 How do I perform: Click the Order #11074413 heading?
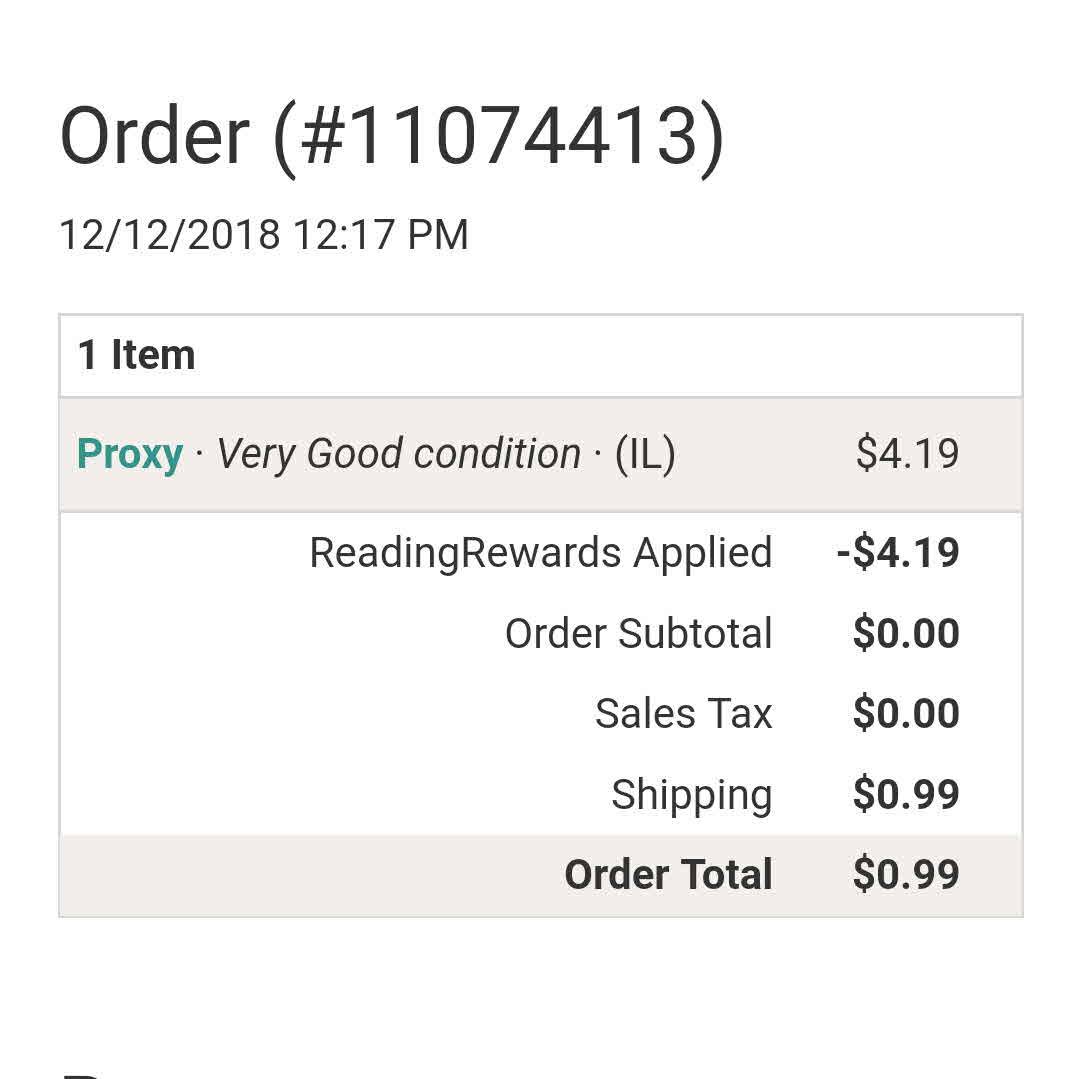(x=392, y=137)
